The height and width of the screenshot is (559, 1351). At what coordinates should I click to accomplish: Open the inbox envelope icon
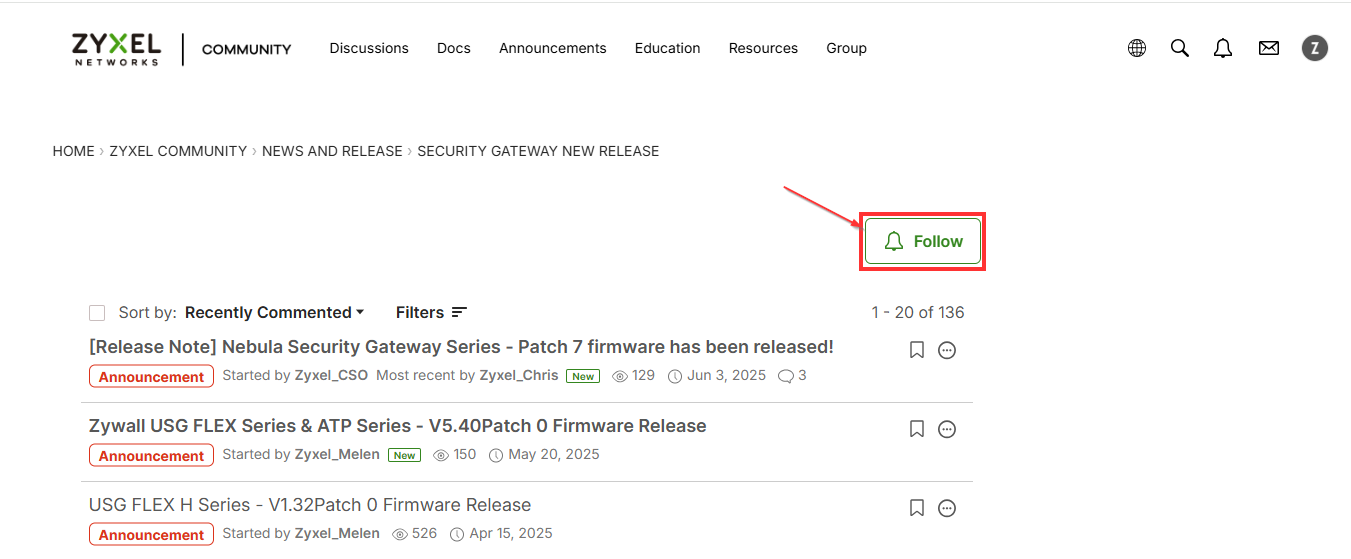coord(1269,48)
